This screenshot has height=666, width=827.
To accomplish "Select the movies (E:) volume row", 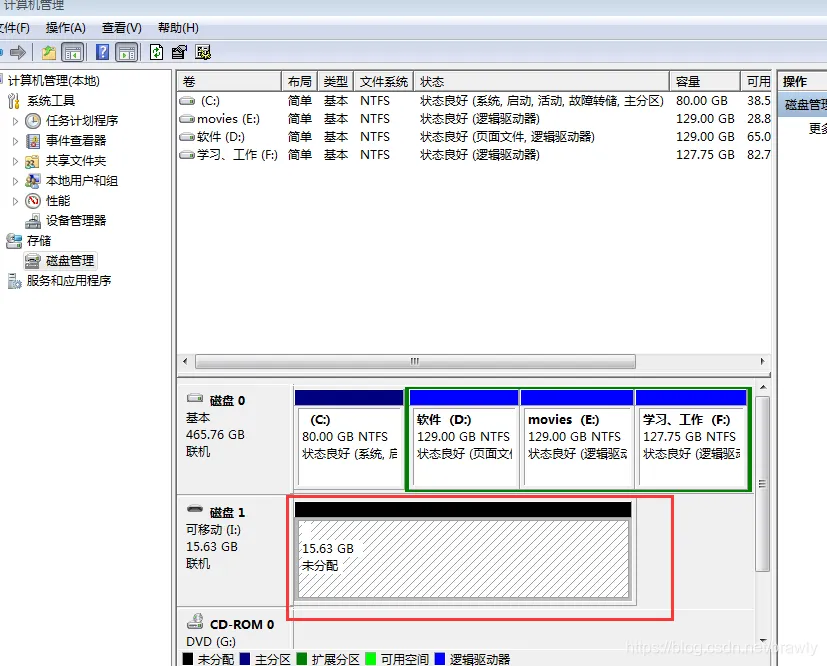I will pos(474,119).
